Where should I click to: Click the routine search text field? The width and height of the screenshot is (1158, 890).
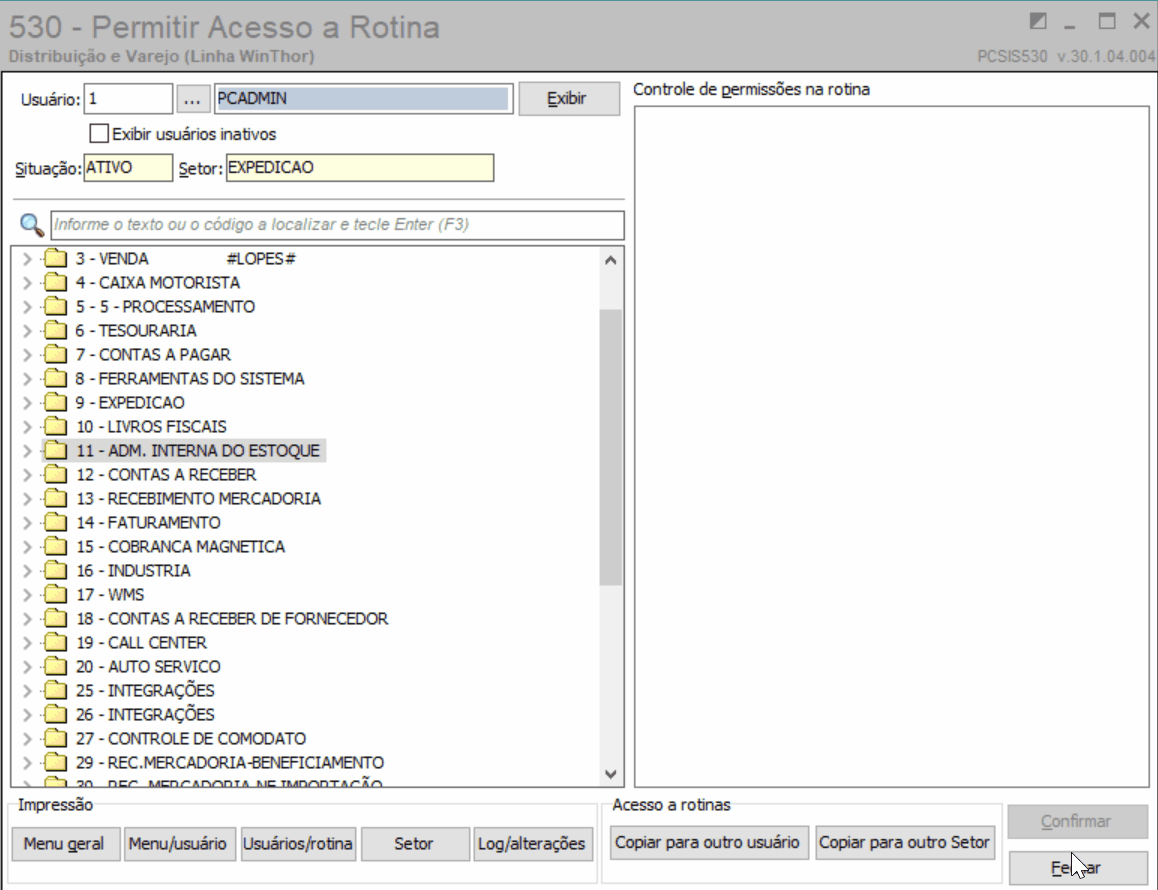(x=338, y=225)
